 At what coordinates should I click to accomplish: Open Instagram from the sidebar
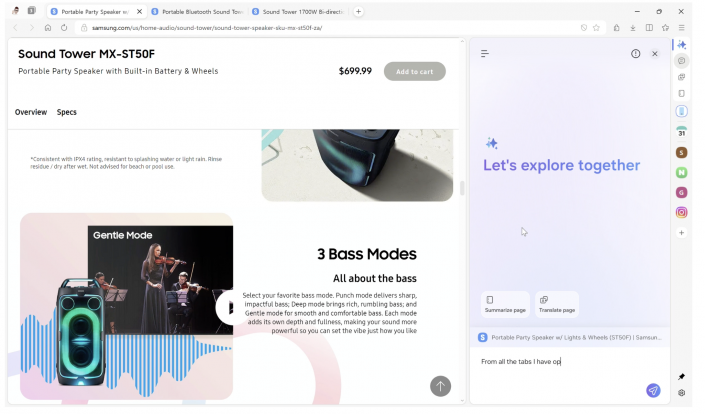681,212
